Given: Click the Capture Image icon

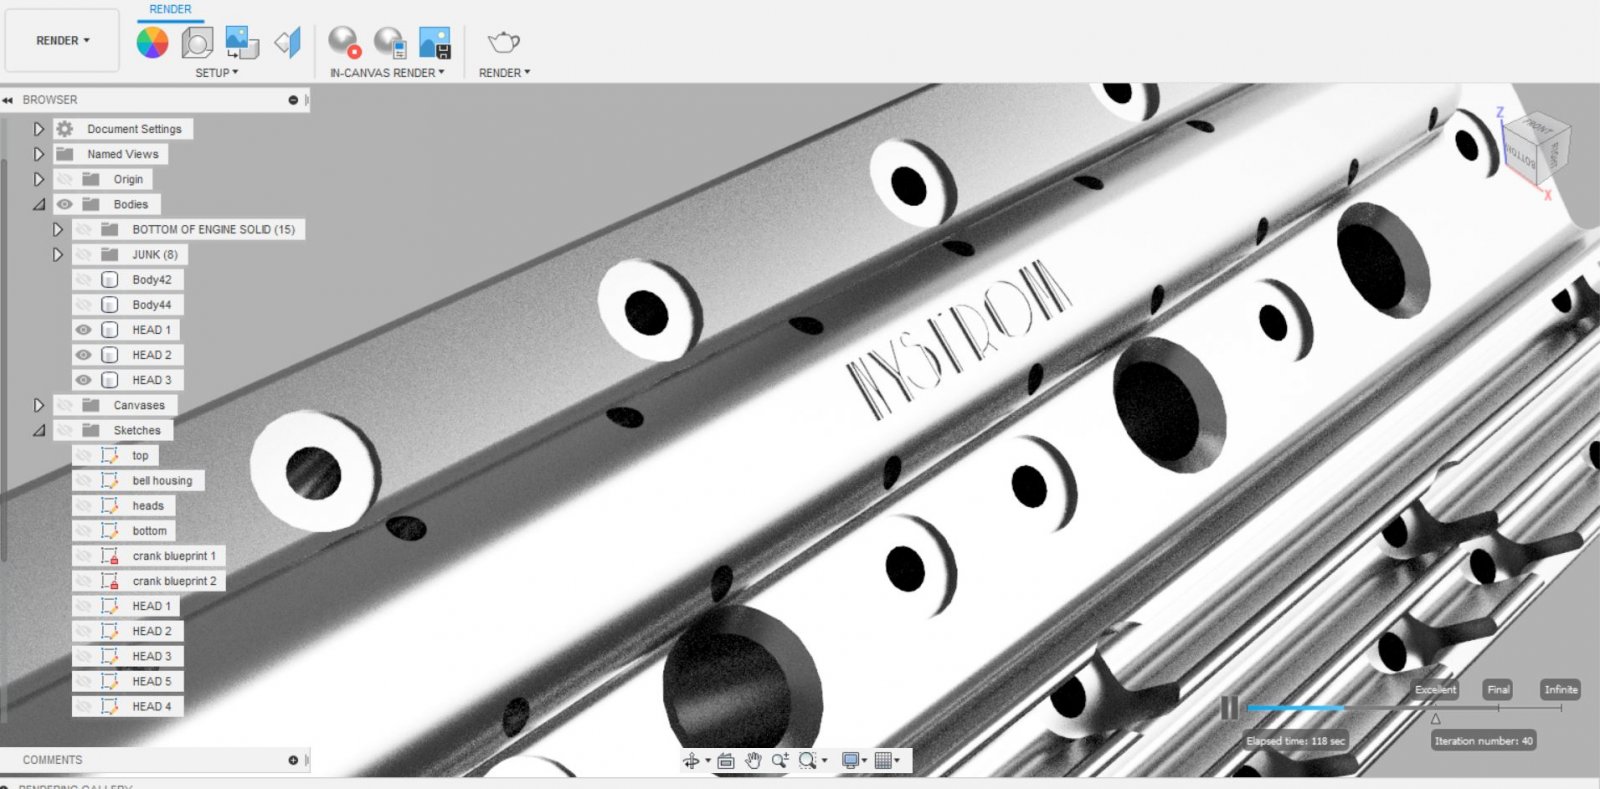Looking at the screenshot, I should pyautogui.click(x=435, y=42).
